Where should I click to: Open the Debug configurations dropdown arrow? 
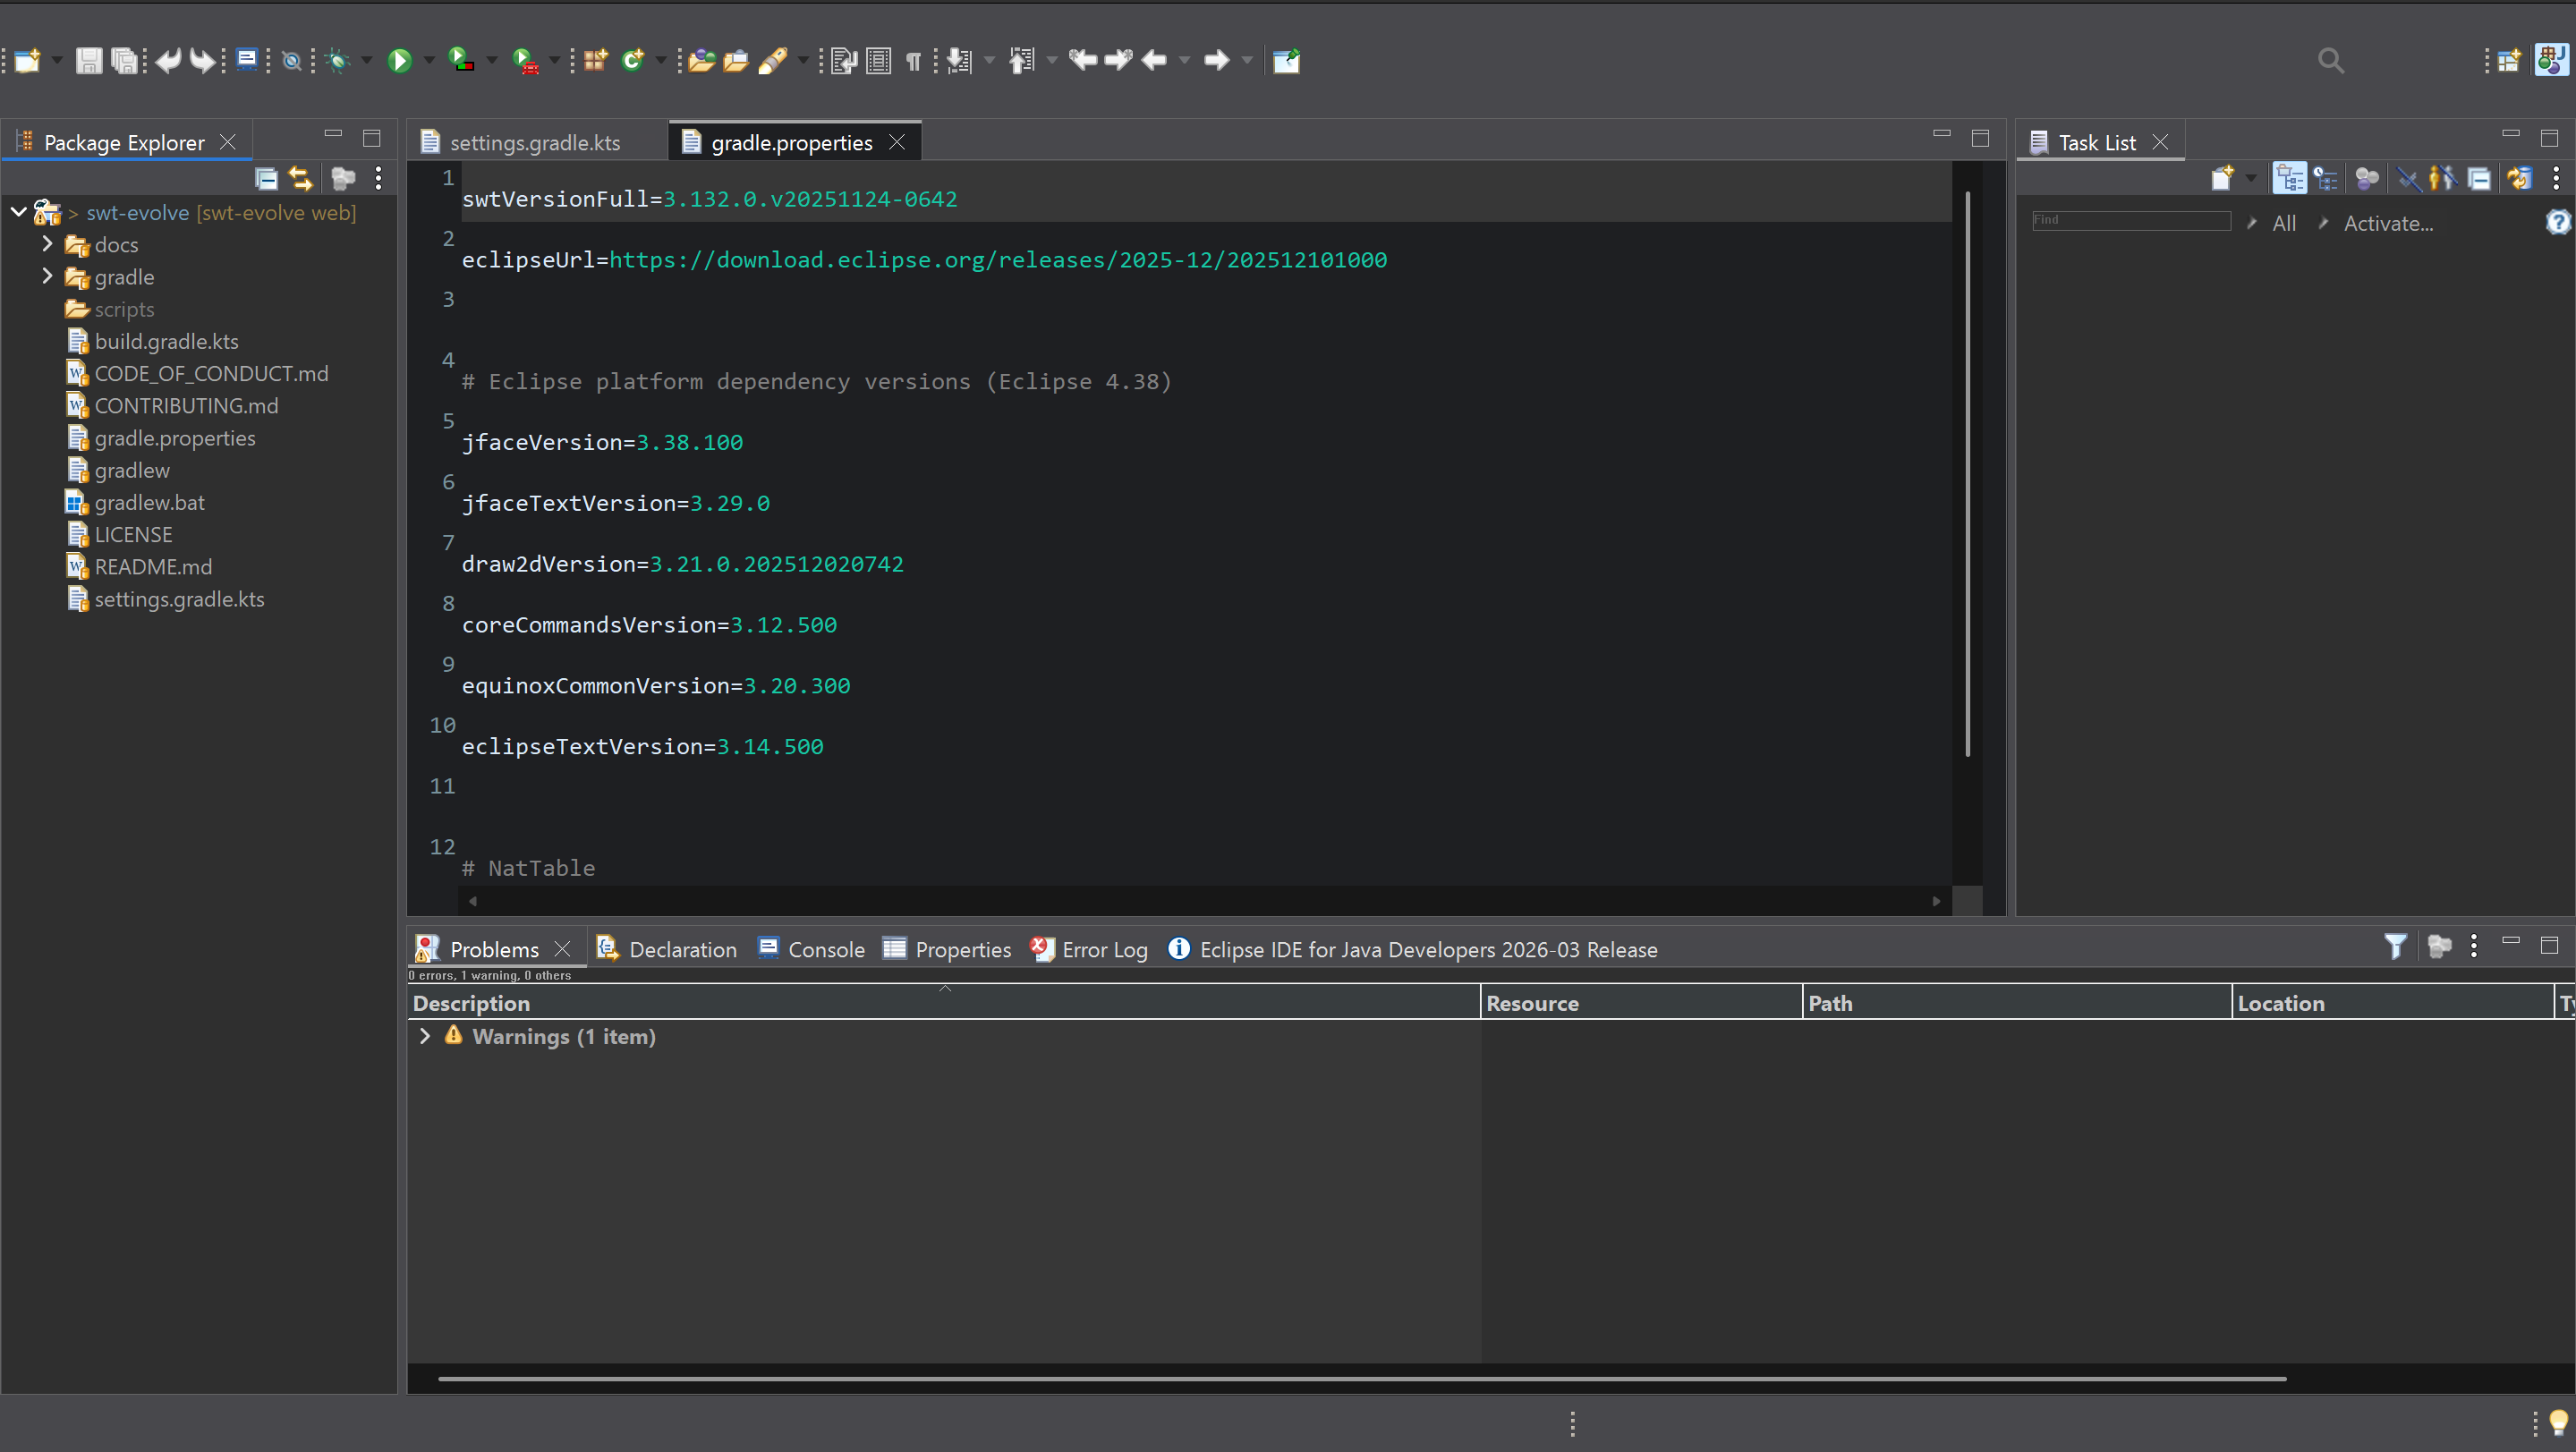click(x=367, y=61)
